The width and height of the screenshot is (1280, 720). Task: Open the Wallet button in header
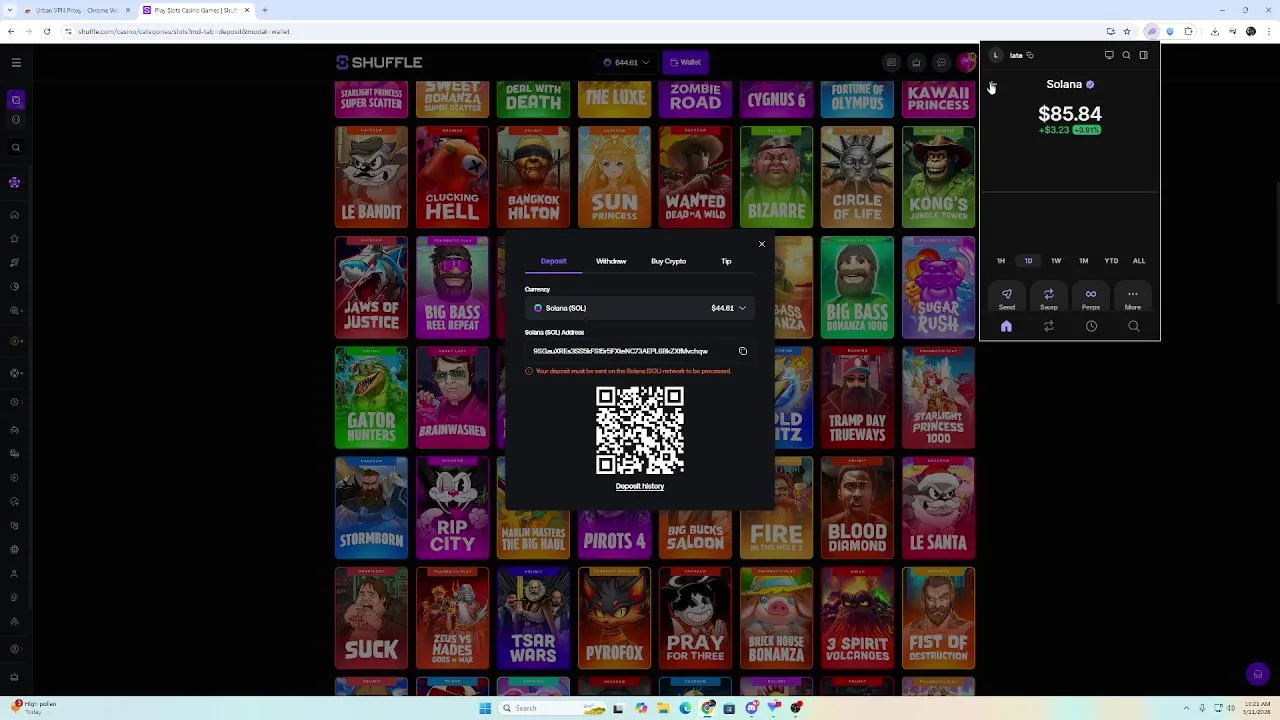(x=686, y=62)
